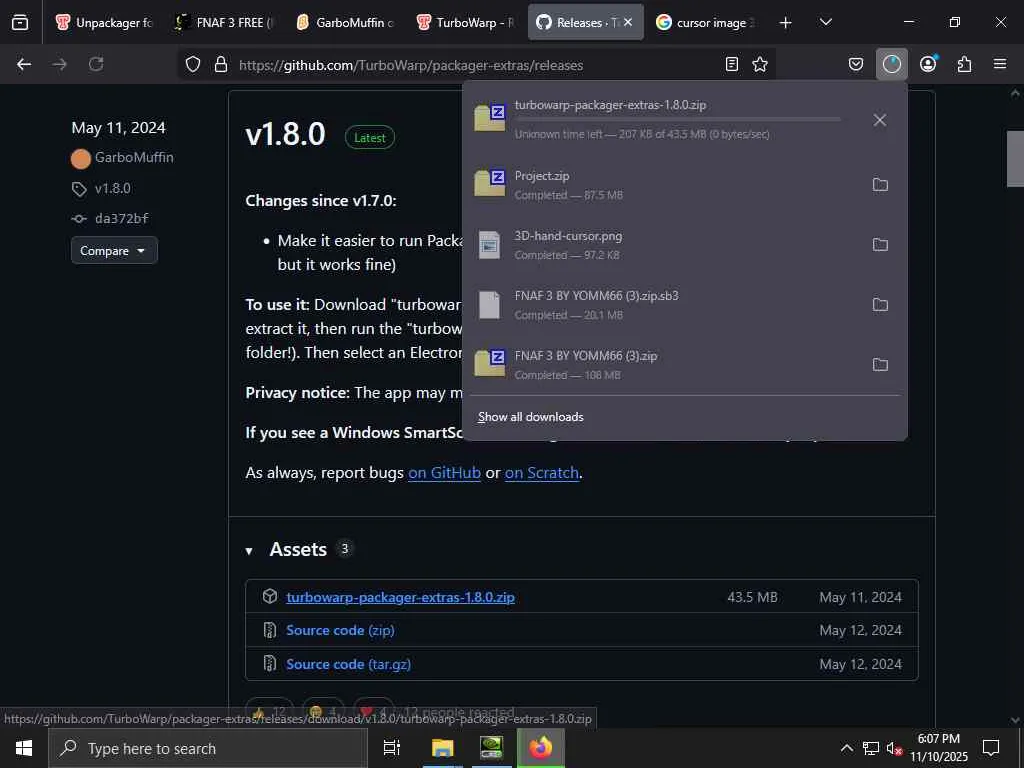Open the new tab plus button
The width and height of the screenshot is (1024, 768).
(x=786, y=23)
